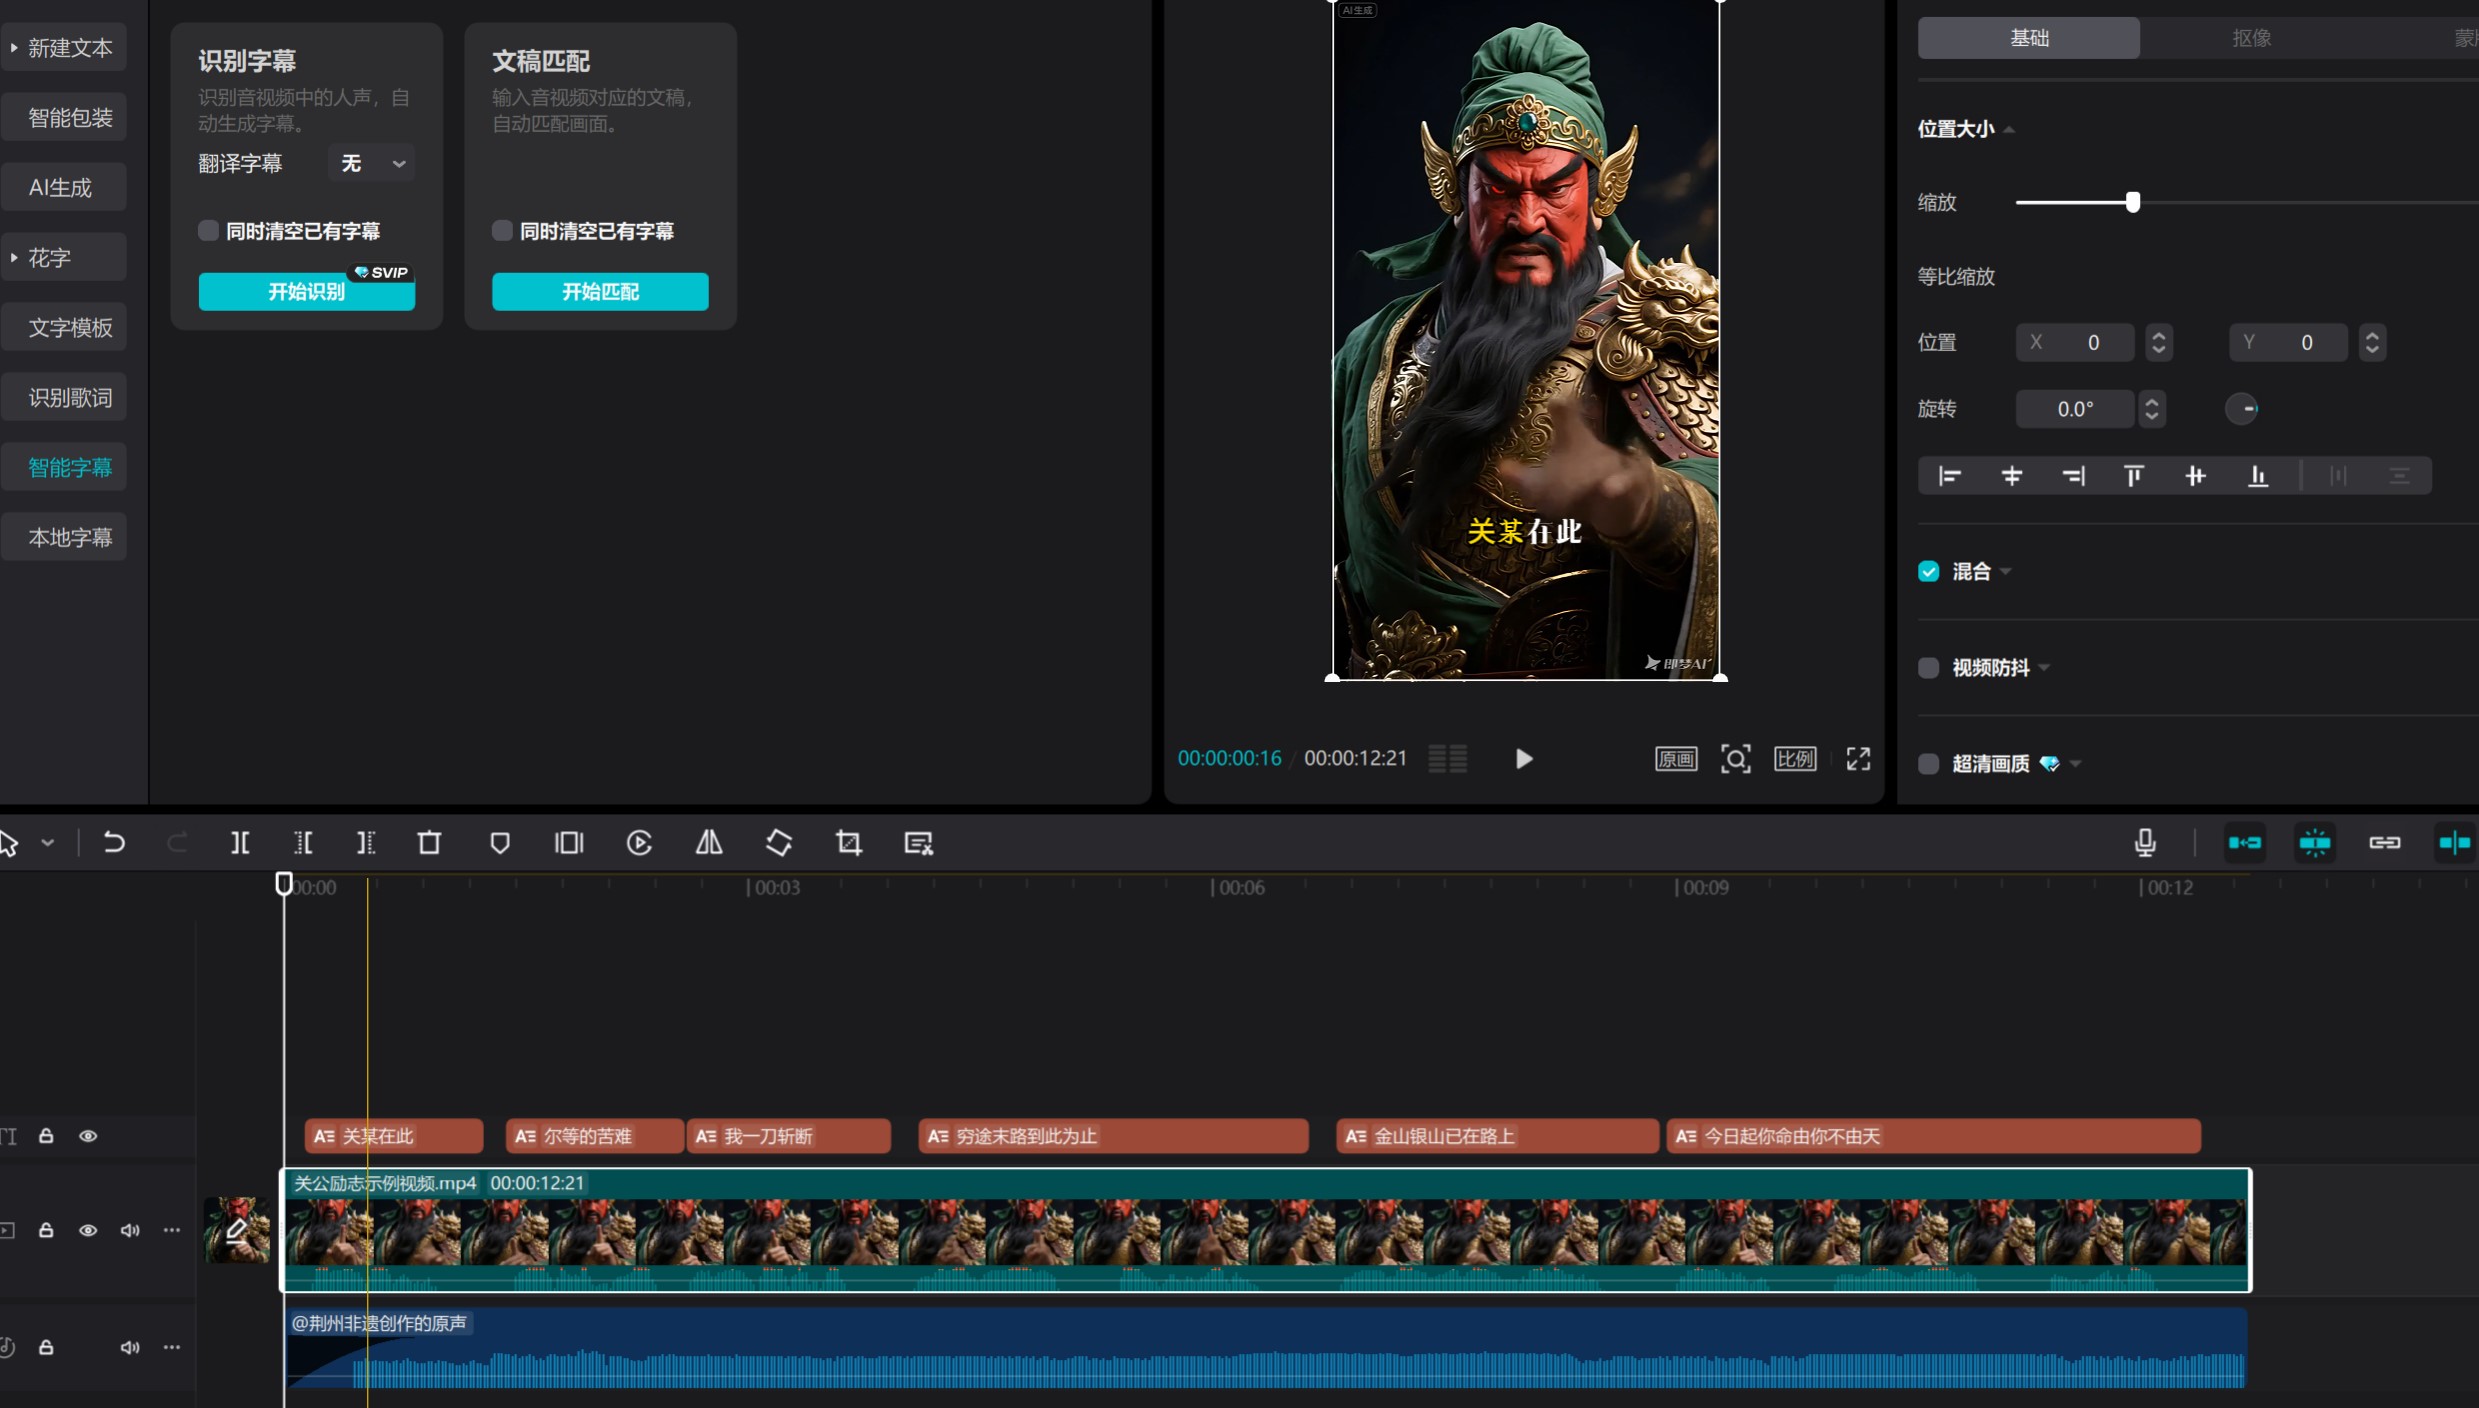Expand 混合 section arrow
Viewport: 2479px width, 1408px height.
click(x=2006, y=572)
